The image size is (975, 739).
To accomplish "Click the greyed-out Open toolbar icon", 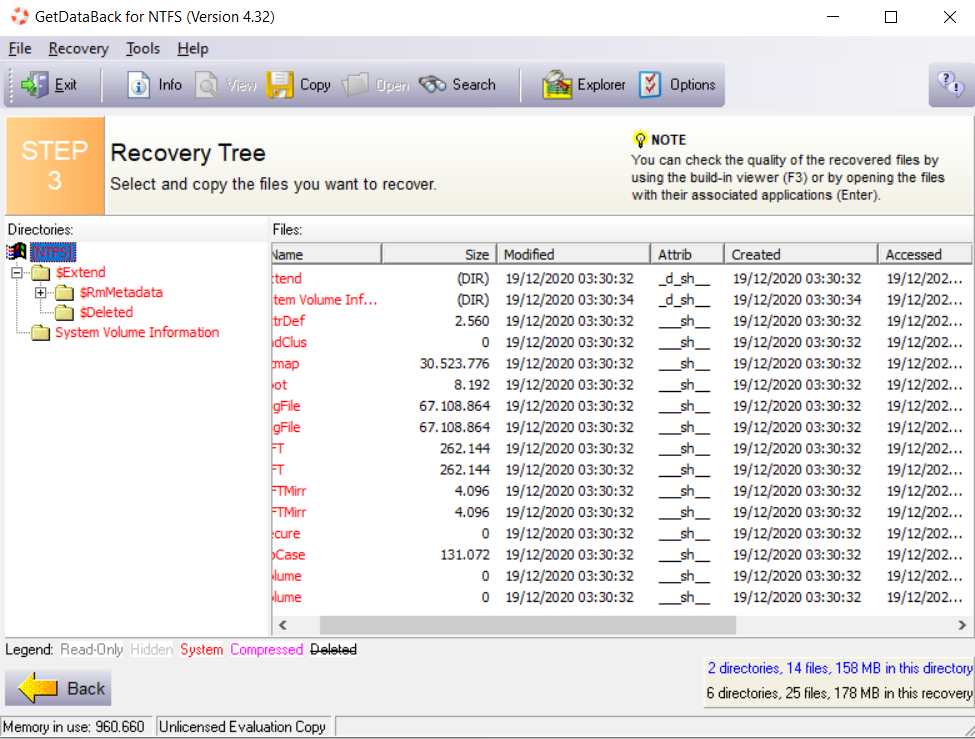I will point(356,85).
